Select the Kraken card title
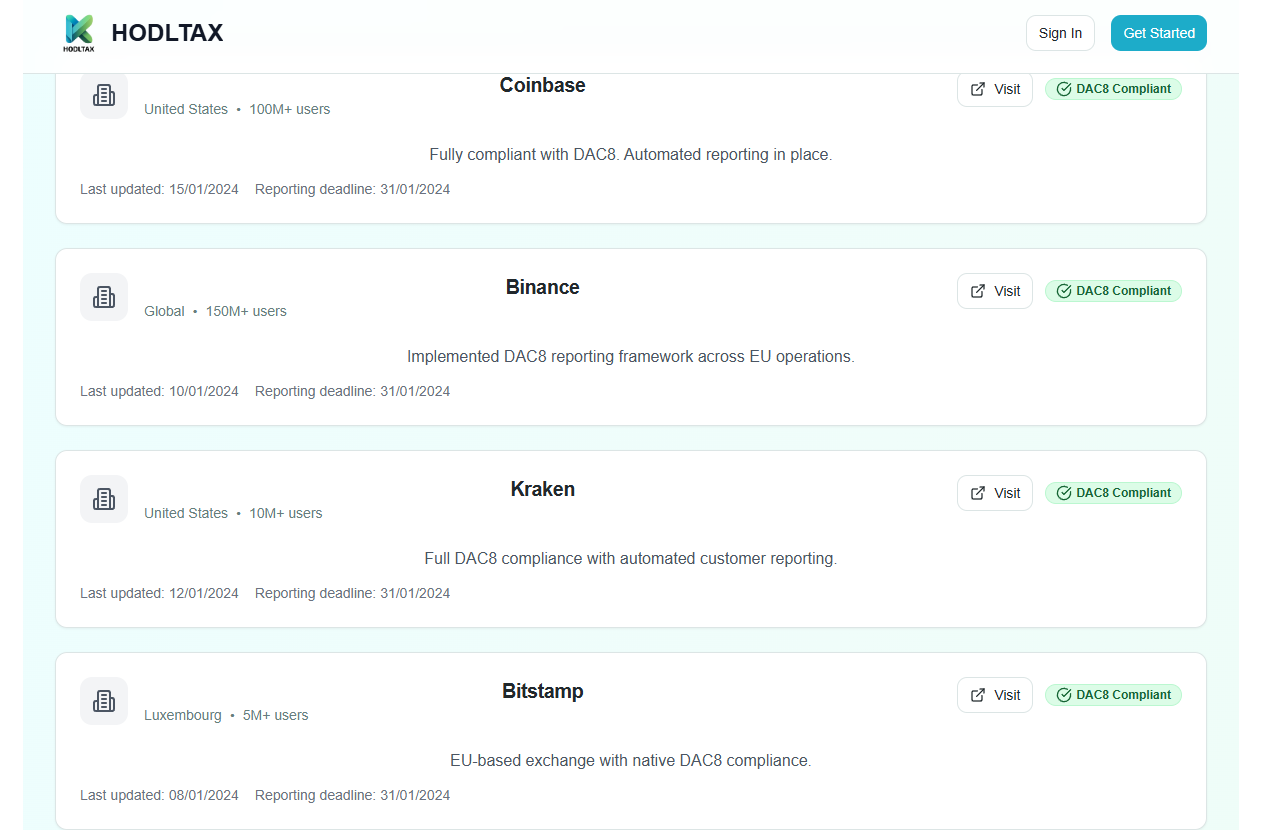Screen dimensions: 1261x830 542,489
